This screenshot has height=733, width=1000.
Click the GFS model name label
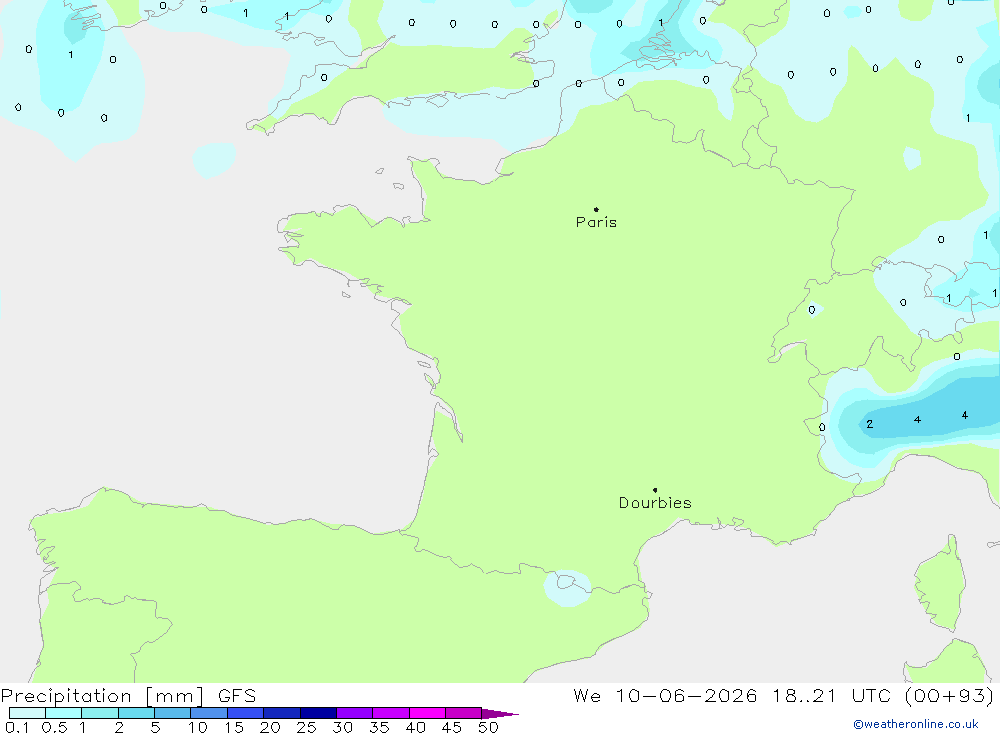click(x=237, y=696)
